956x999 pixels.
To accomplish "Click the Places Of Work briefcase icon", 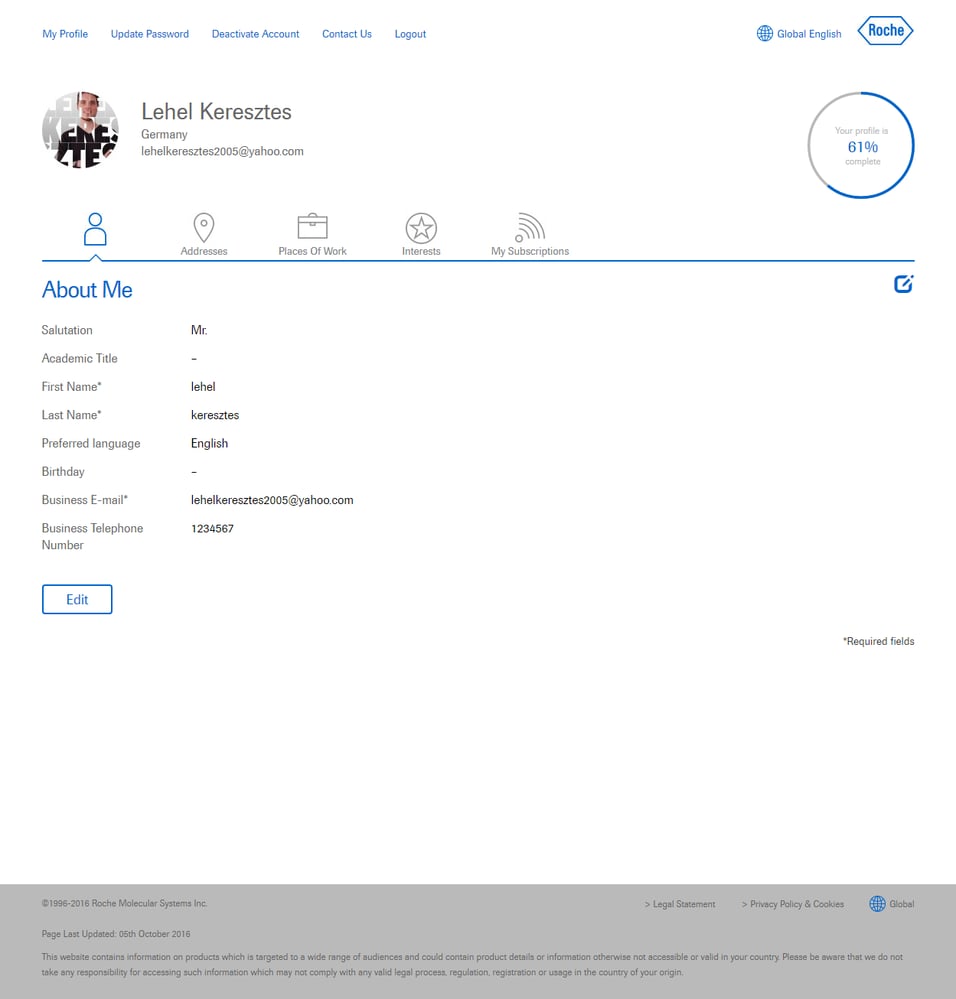I will [312, 226].
